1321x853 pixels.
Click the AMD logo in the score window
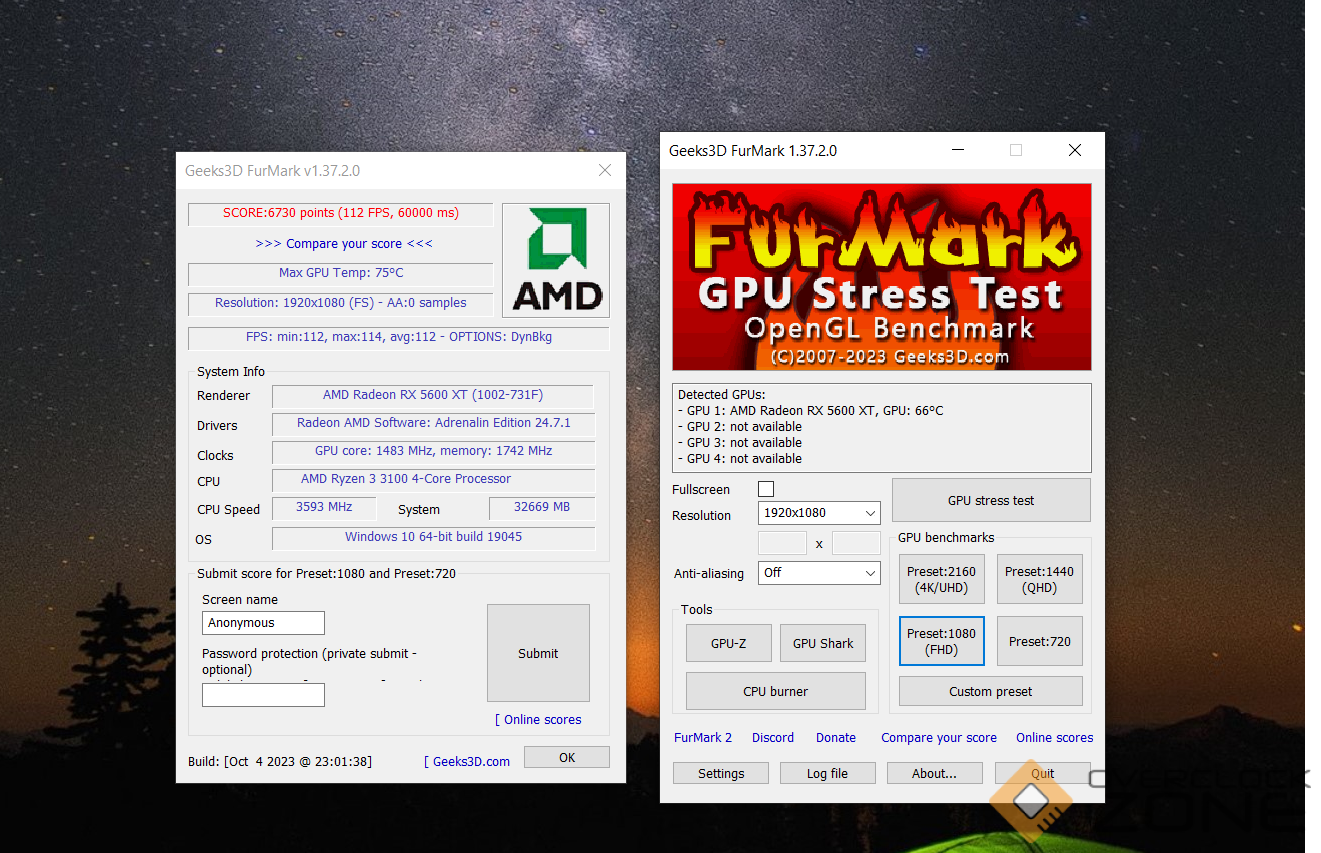click(x=556, y=261)
